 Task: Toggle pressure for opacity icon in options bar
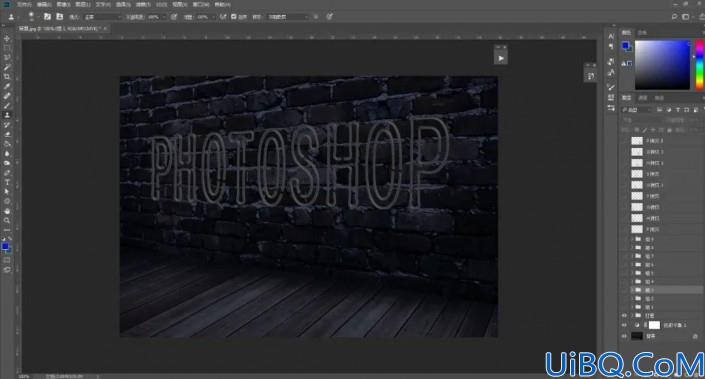174,17
